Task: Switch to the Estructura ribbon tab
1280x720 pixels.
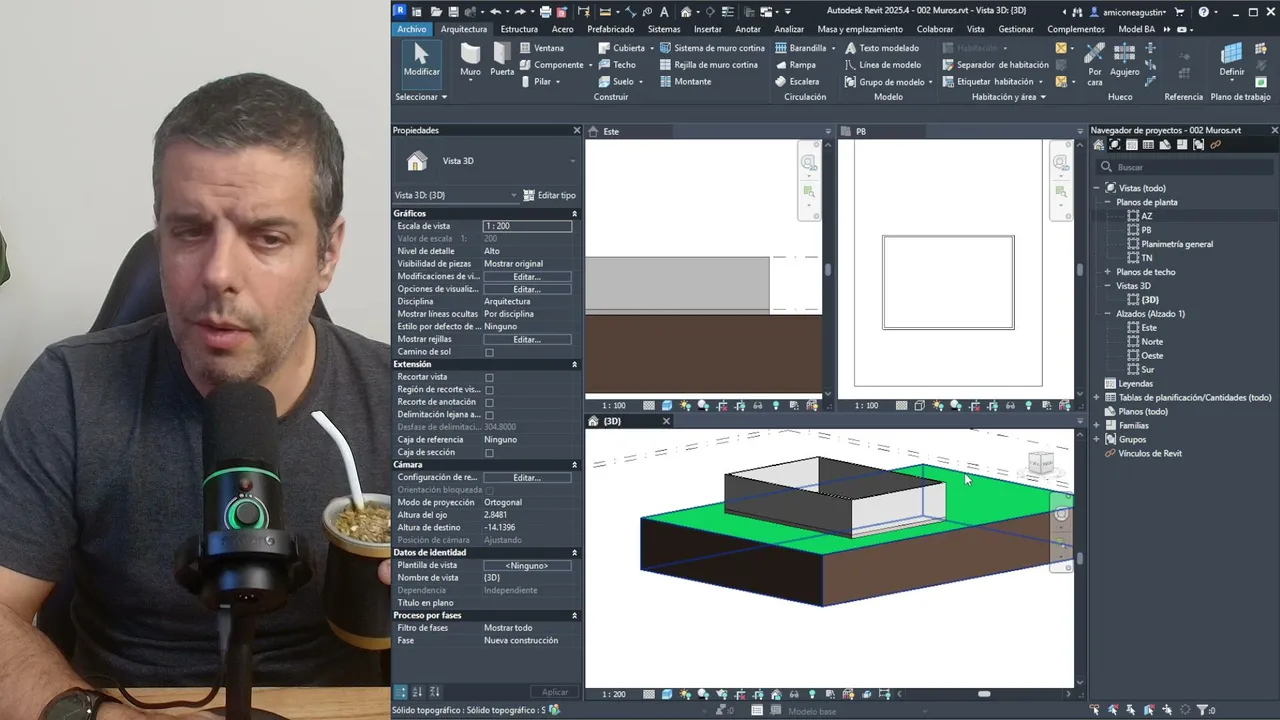Action: click(x=519, y=29)
